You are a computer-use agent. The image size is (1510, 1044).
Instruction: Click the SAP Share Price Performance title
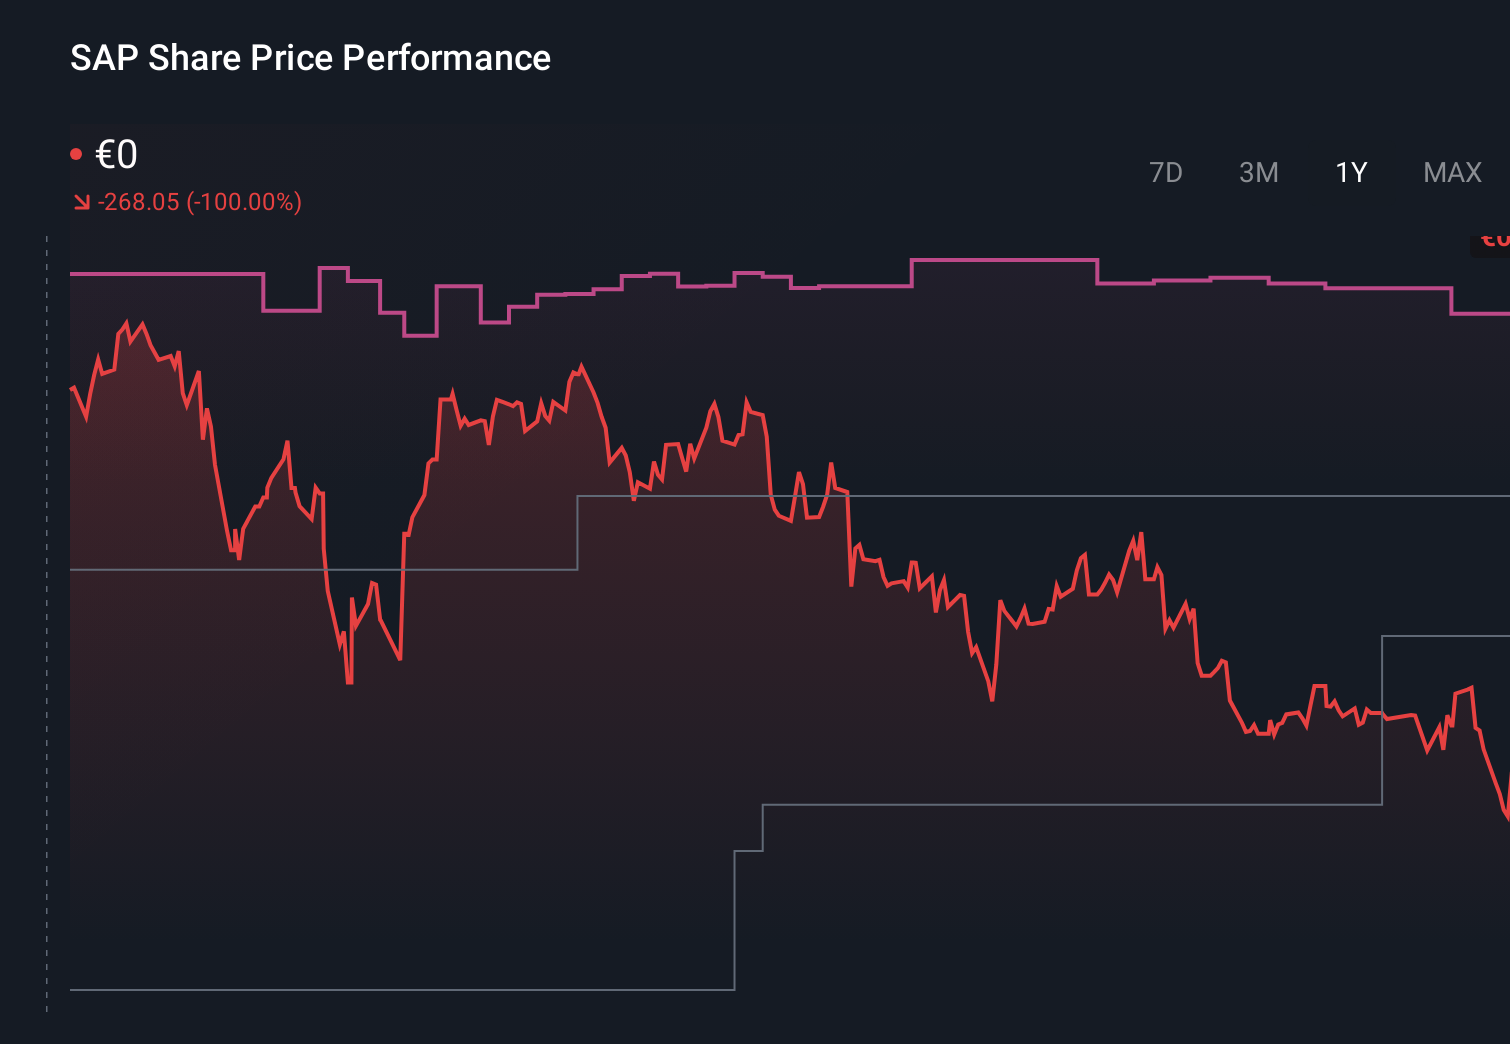tap(310, 58)
